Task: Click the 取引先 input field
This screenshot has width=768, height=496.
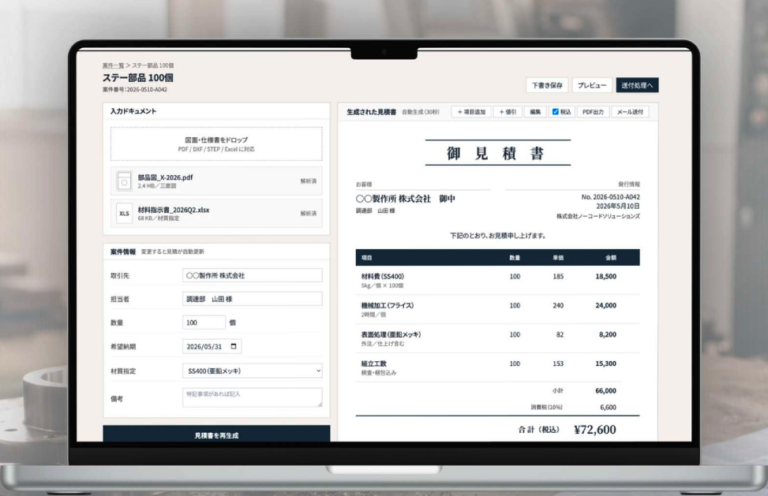Action: [x=252, y=275]
